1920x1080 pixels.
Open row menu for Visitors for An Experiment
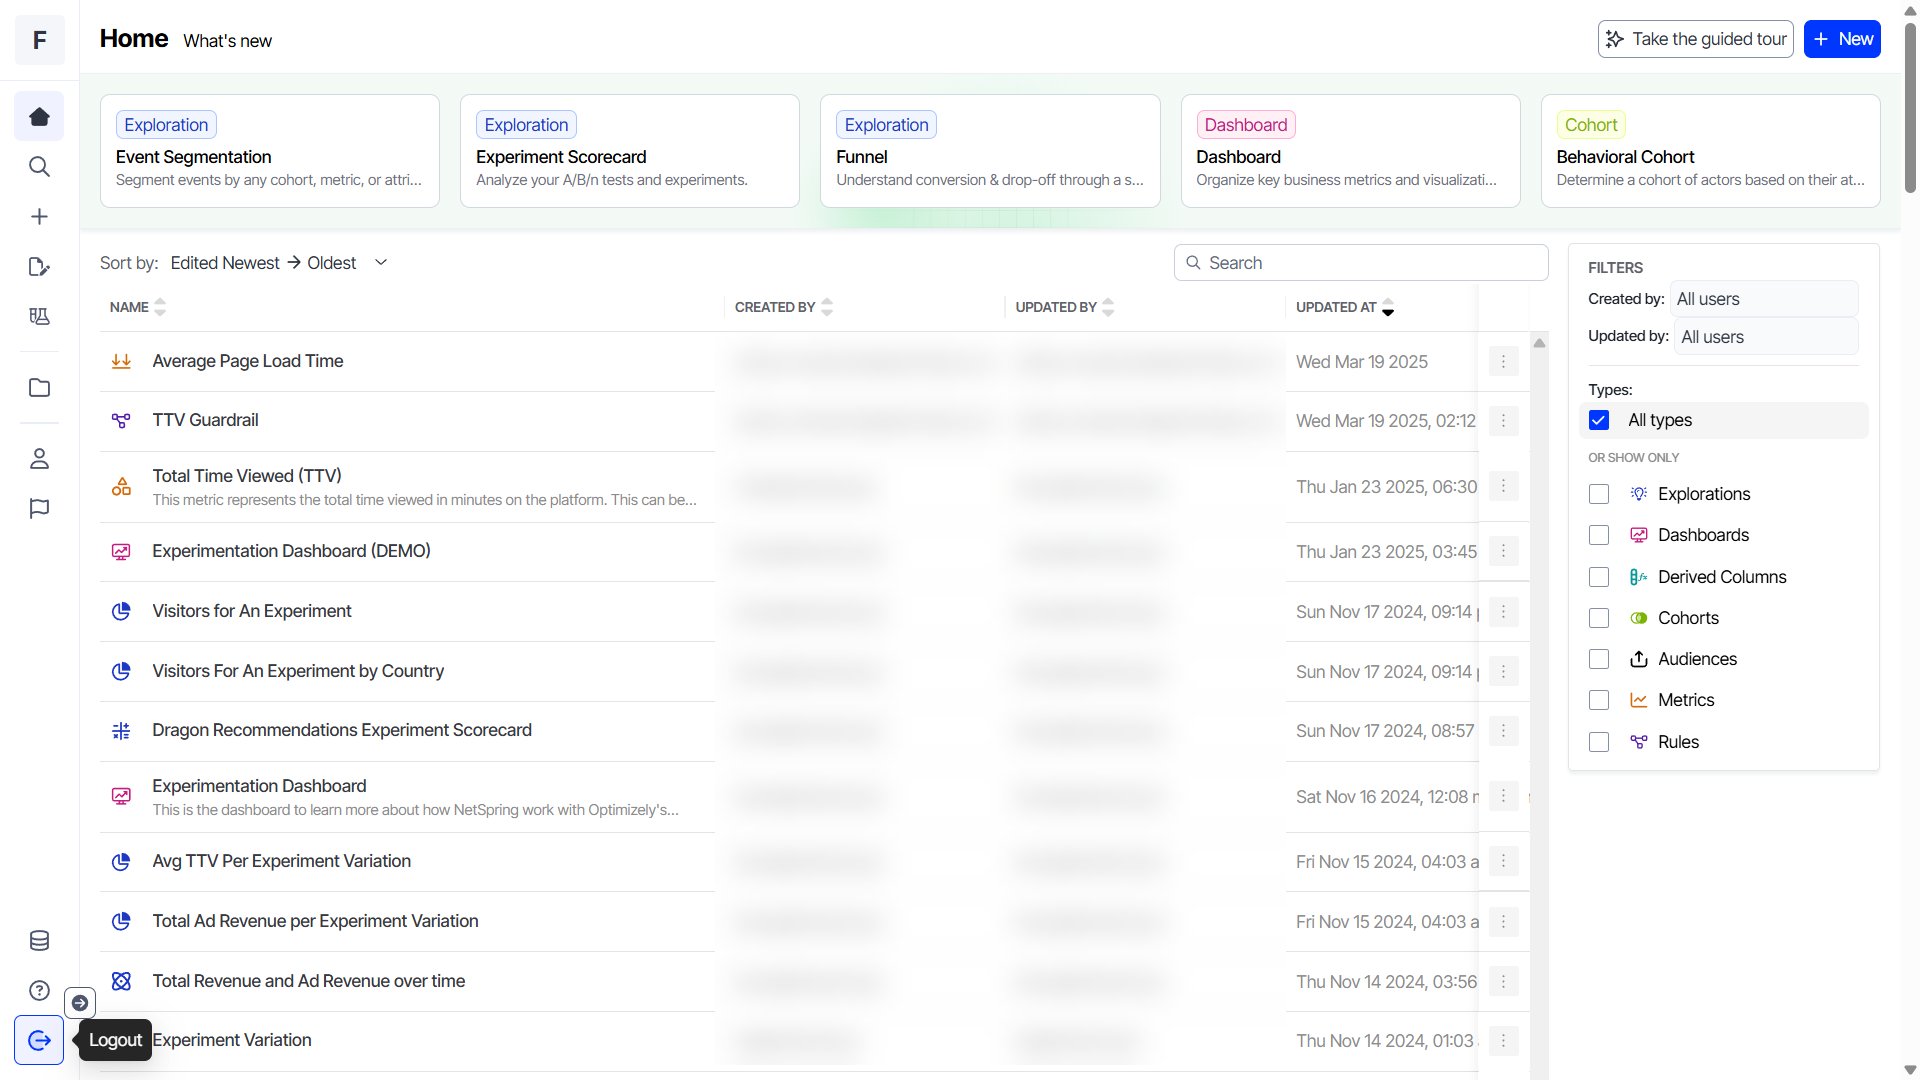tap(1503, 611)
